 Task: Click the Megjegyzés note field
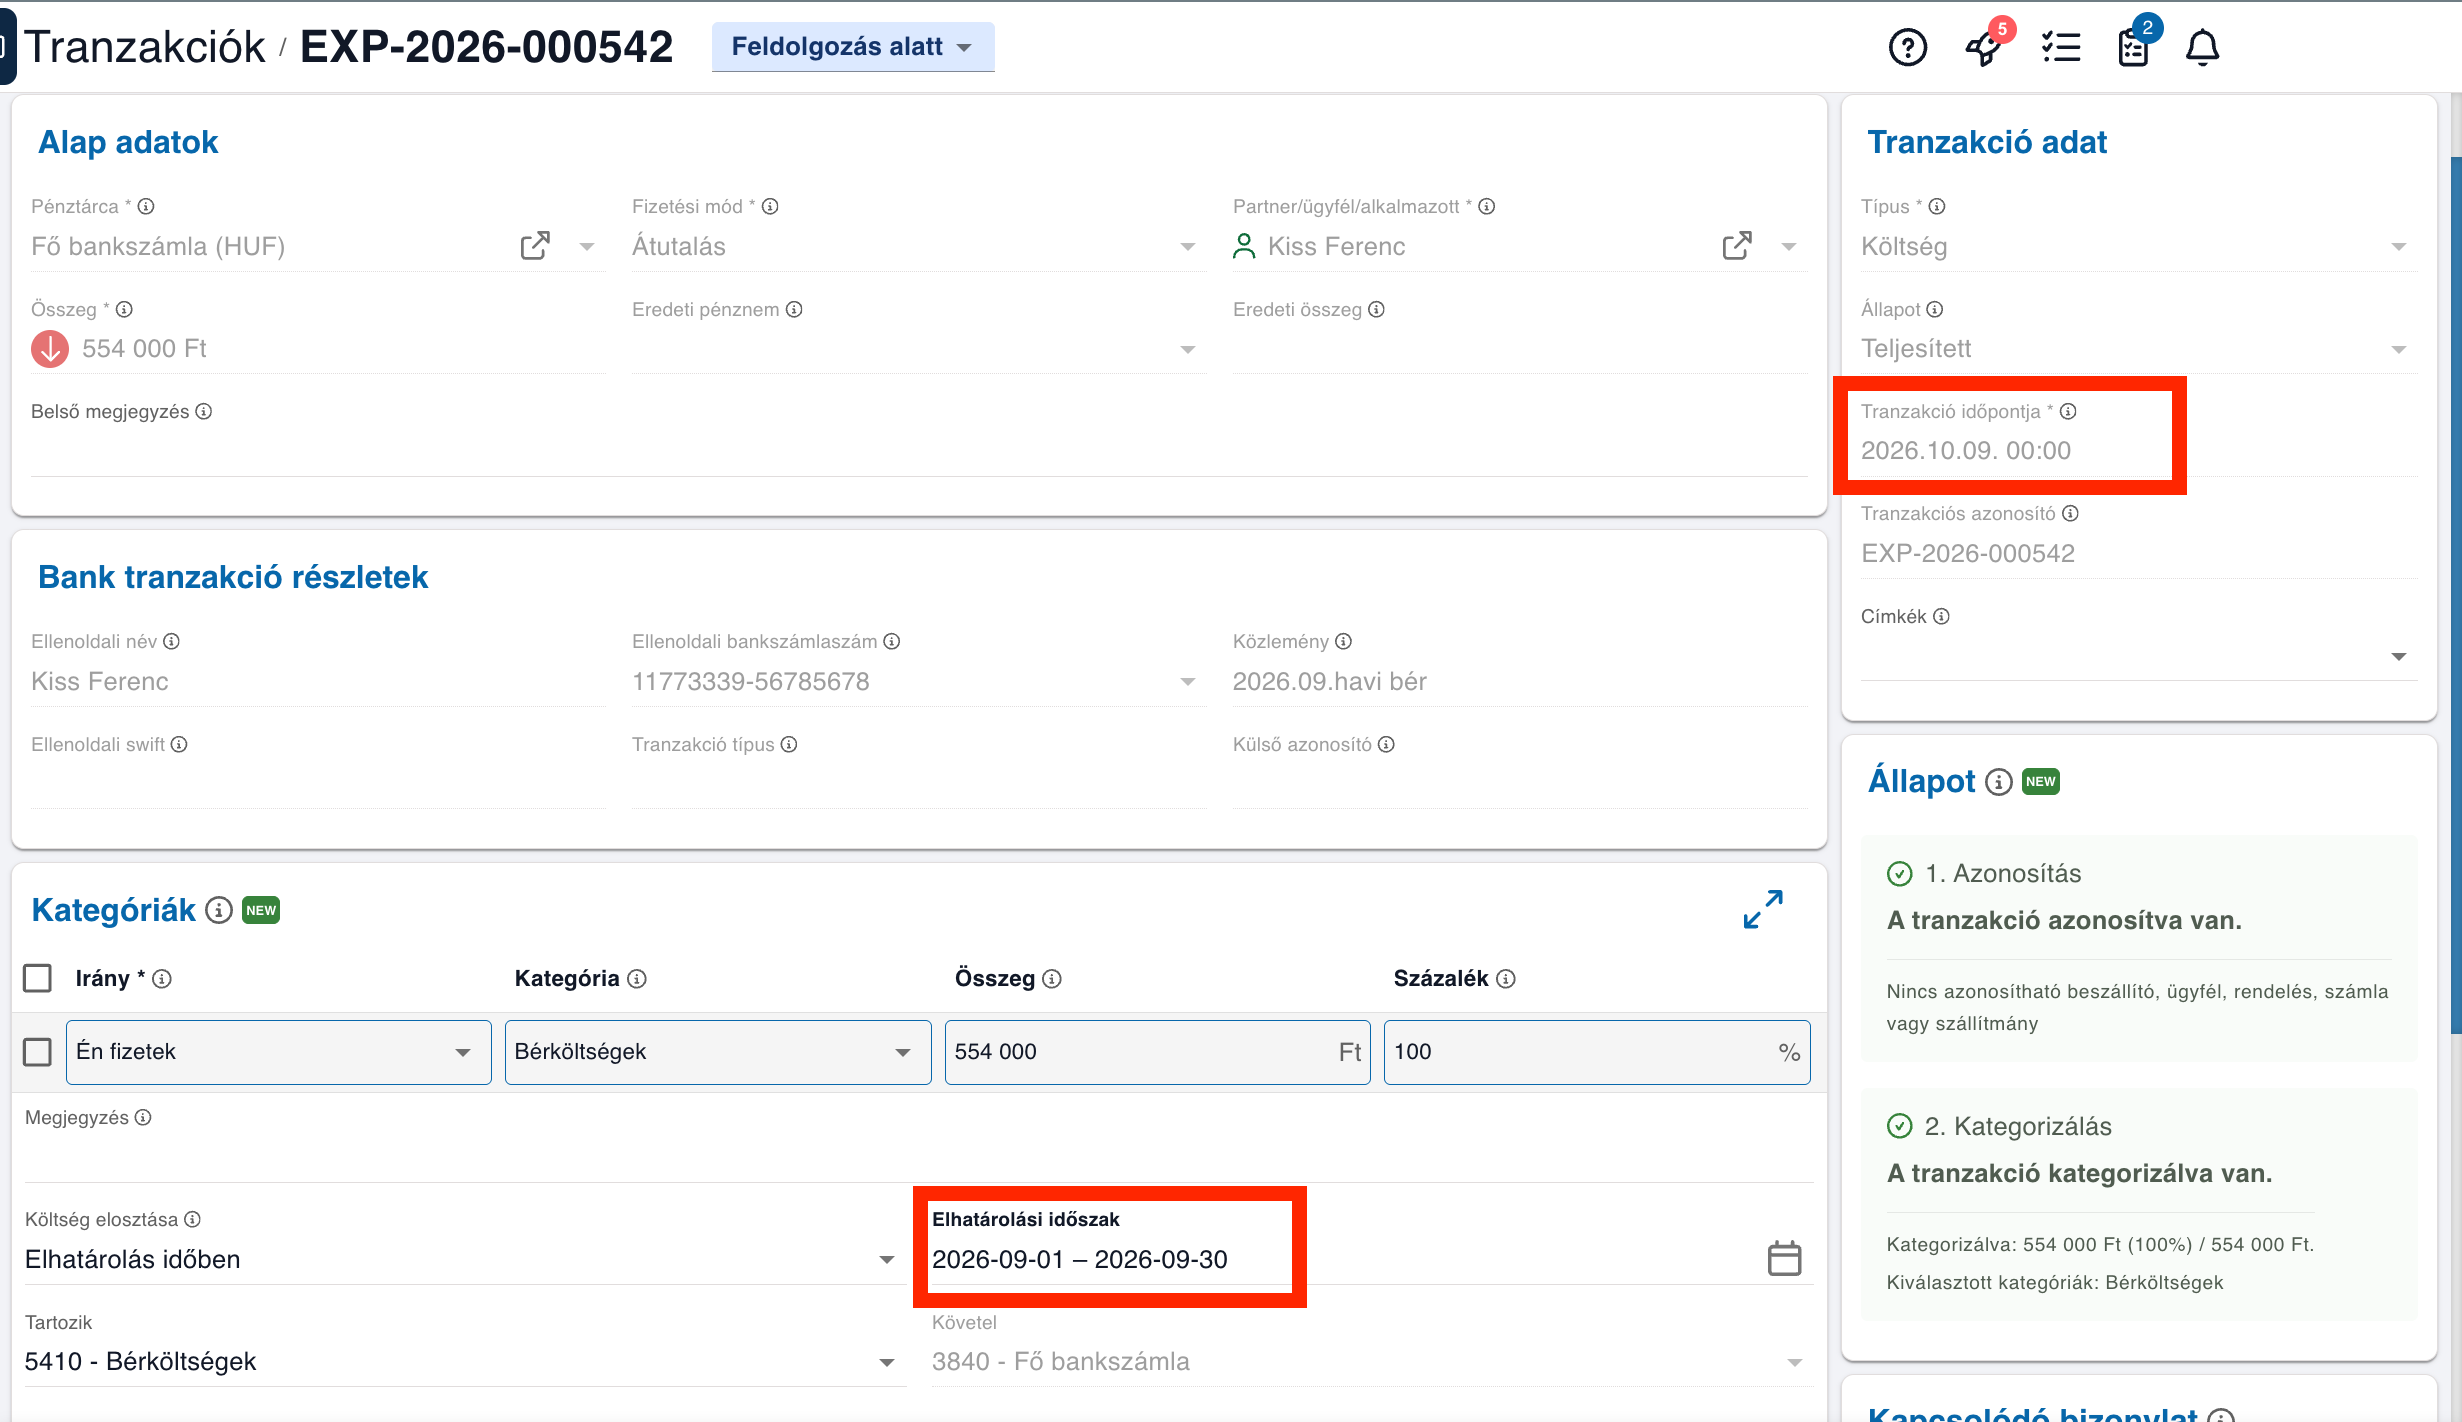[x=918, y=1158]
